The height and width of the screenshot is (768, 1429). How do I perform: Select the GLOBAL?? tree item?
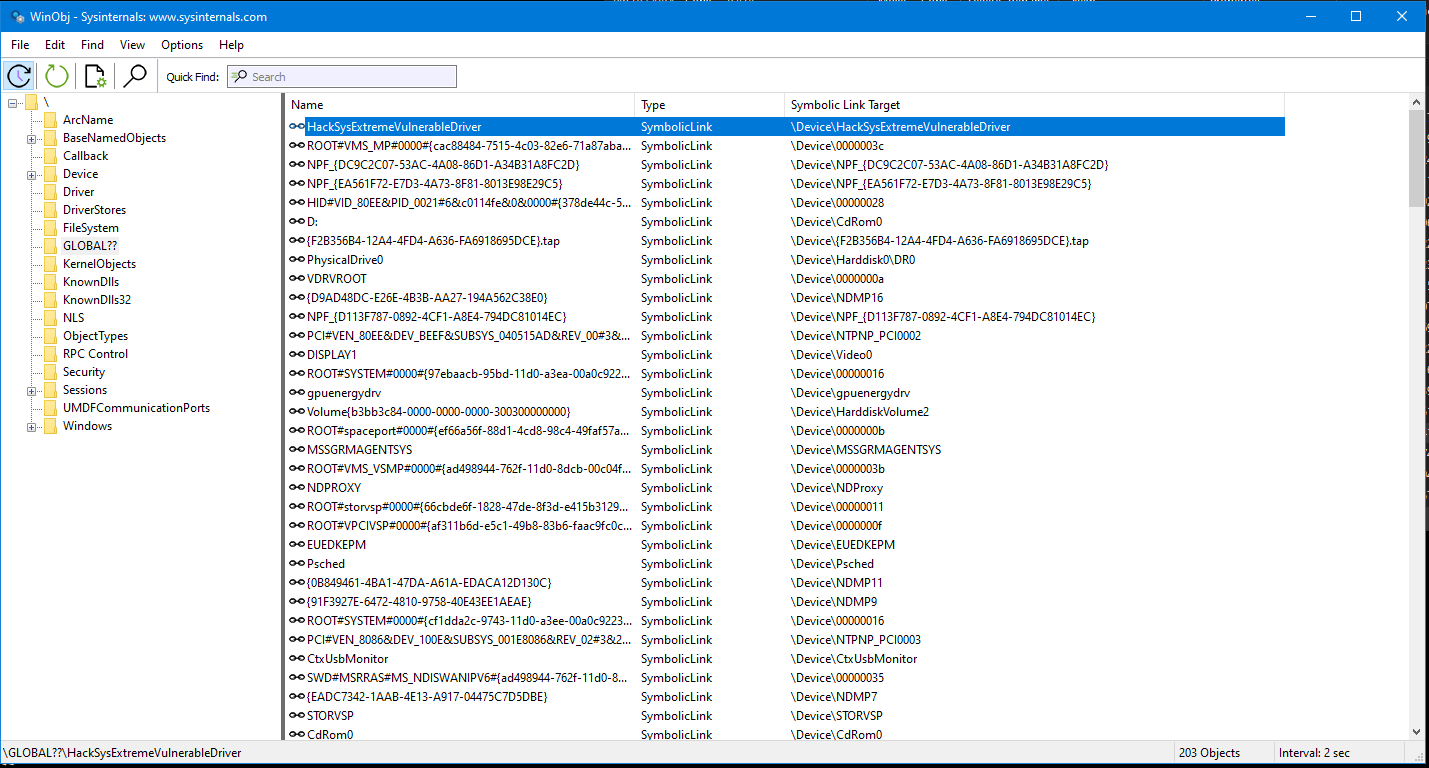point(90,246)
